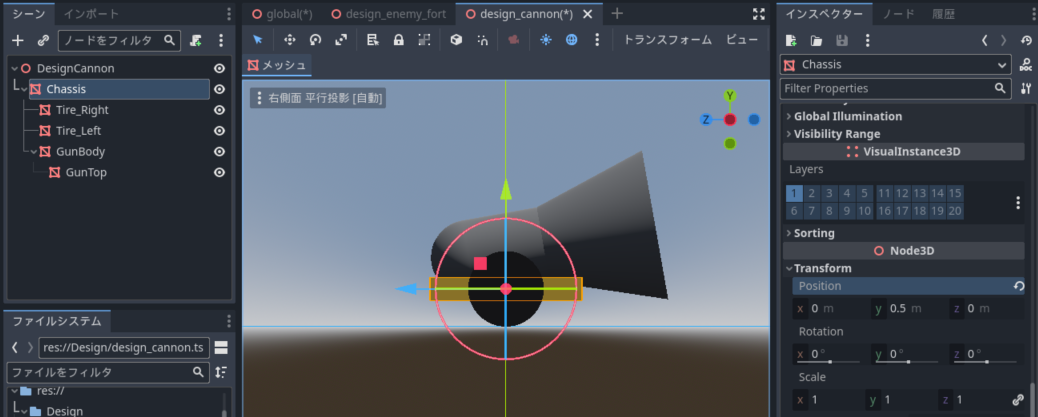Hide the Chassis node

point(219,89)
